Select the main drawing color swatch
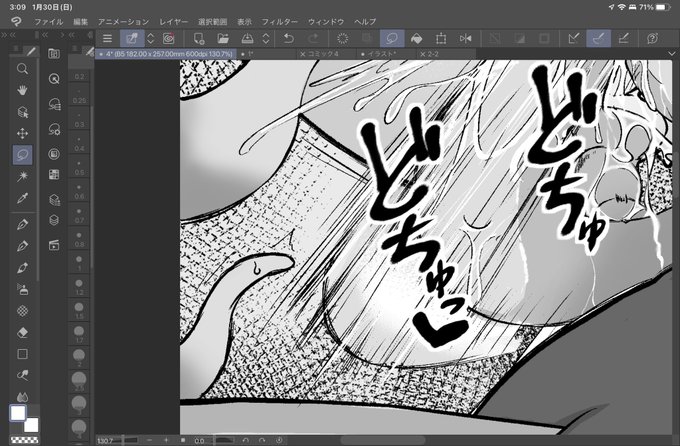The height and width of the screenshot is (446, 680). pyautogui.click(x=18, y=413)
